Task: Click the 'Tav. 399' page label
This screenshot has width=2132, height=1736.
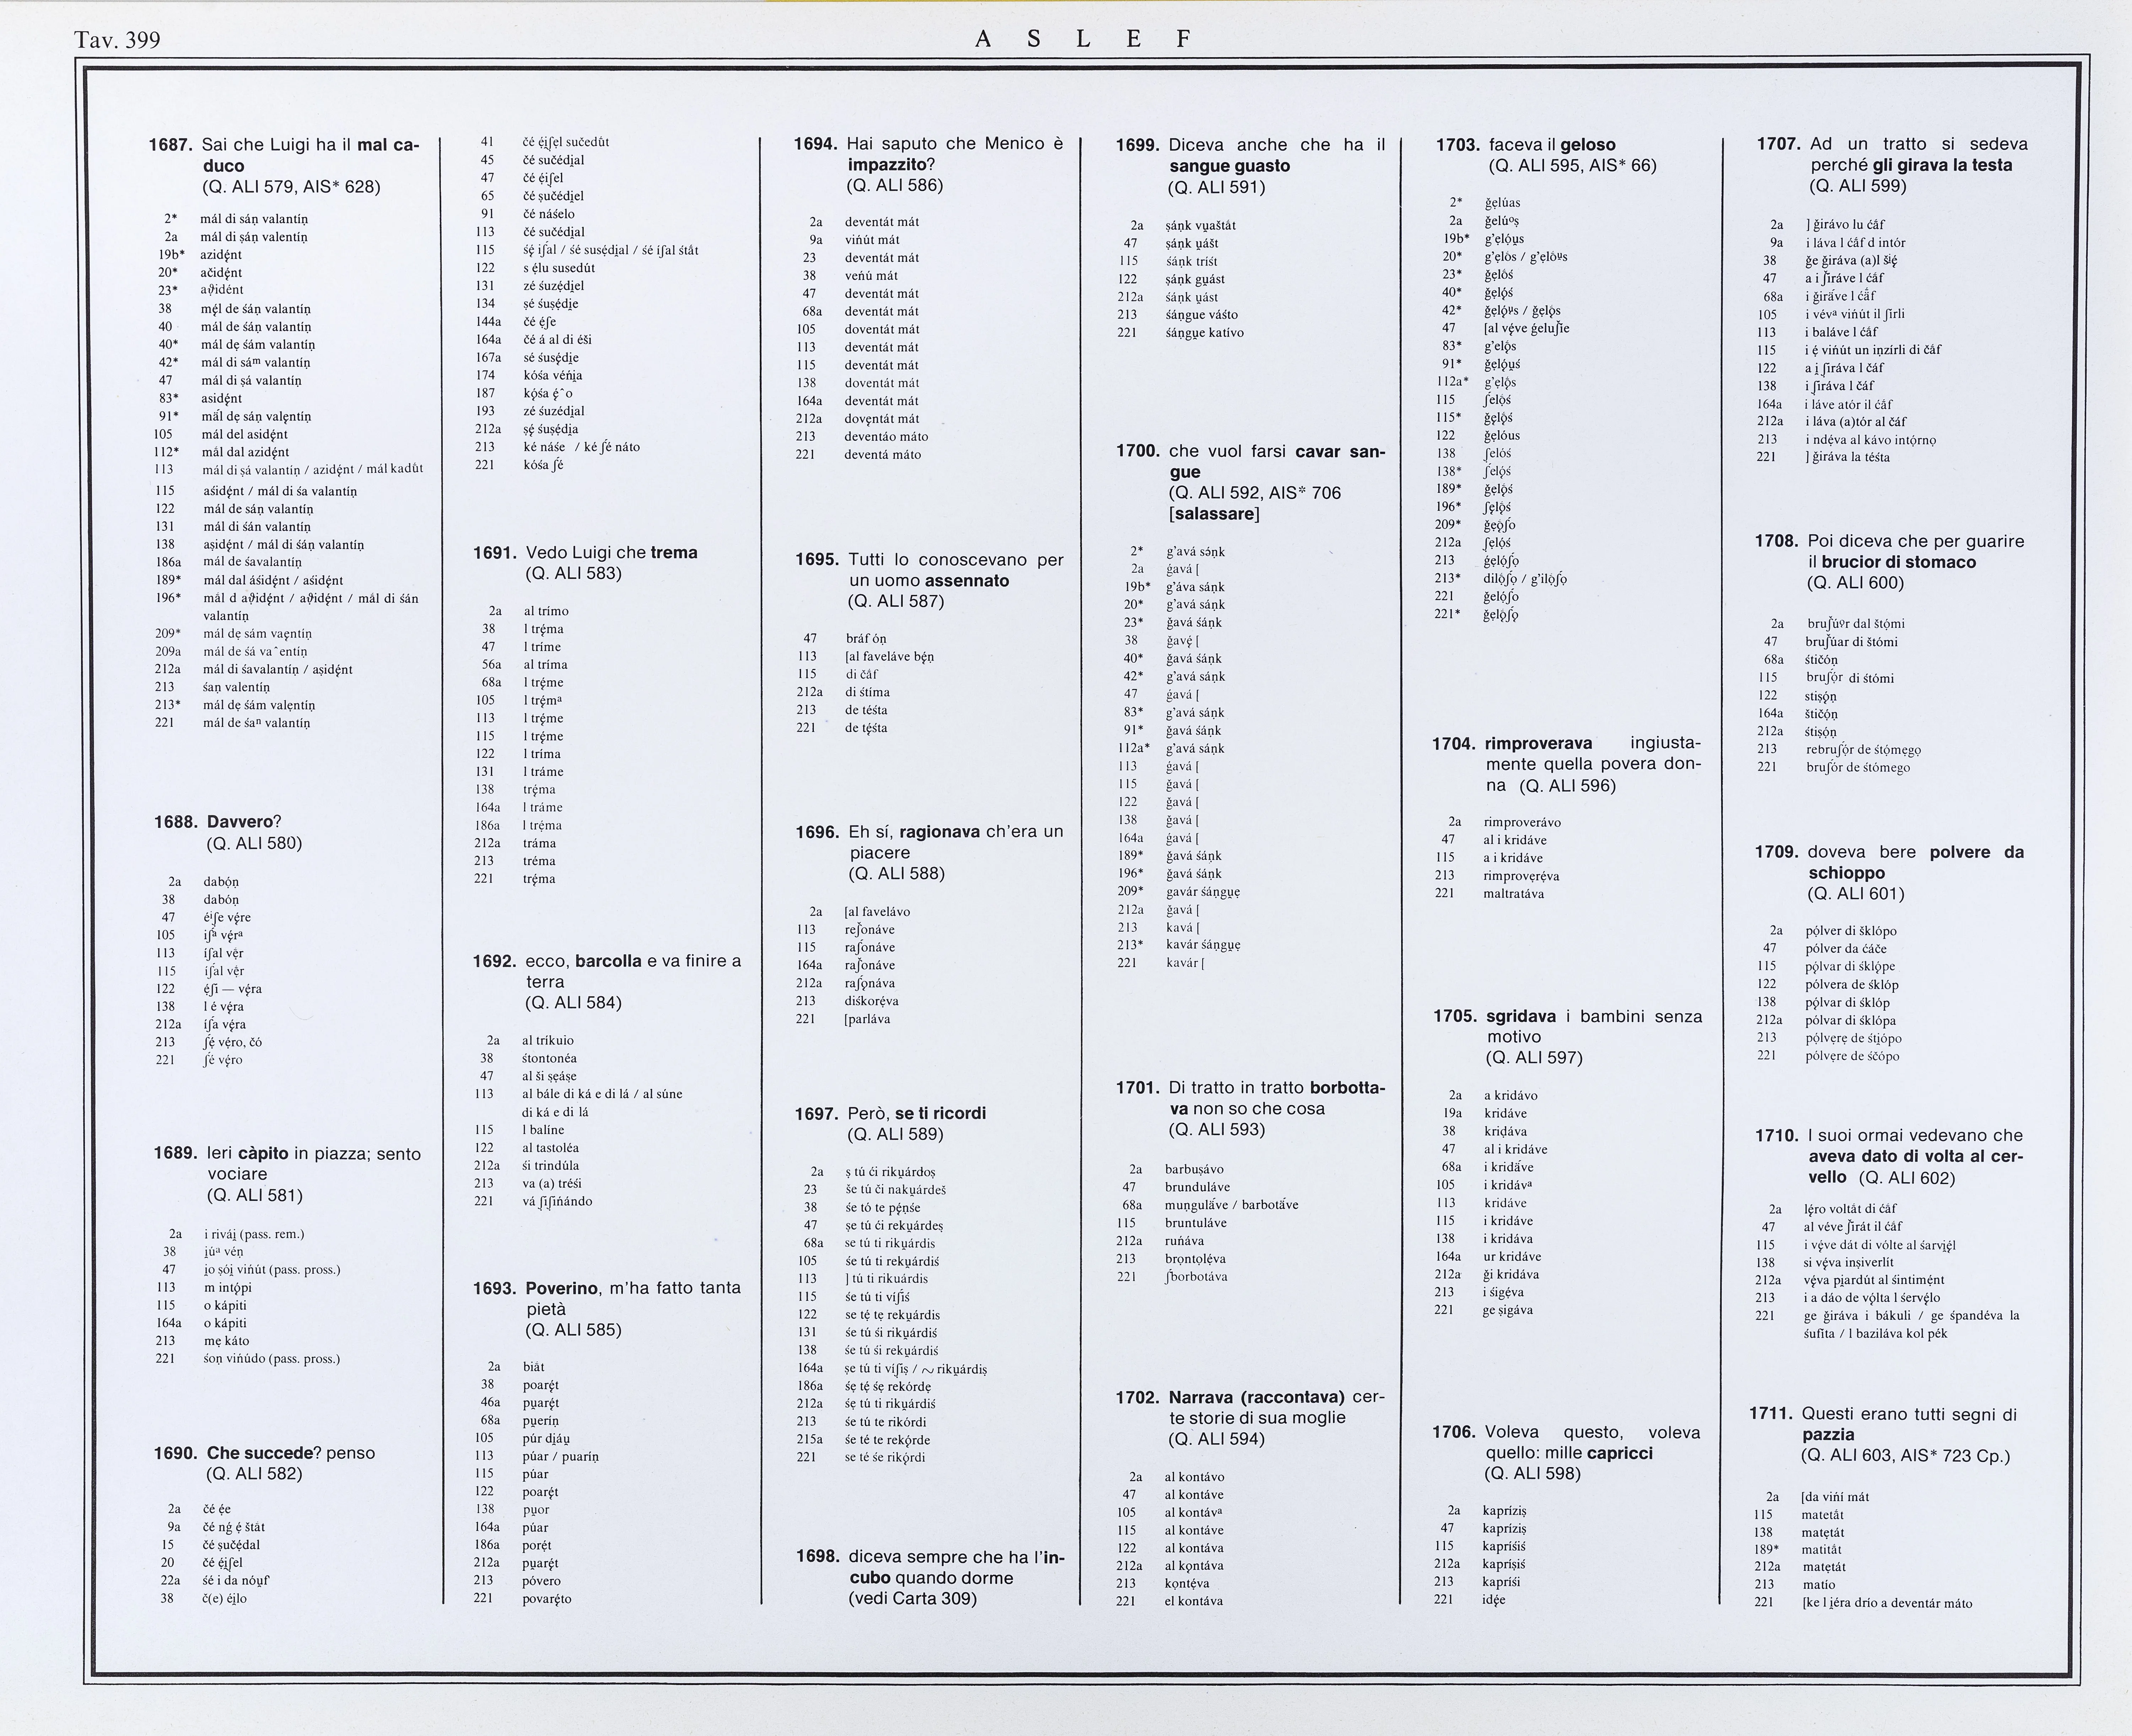Action: pos(117,40)
